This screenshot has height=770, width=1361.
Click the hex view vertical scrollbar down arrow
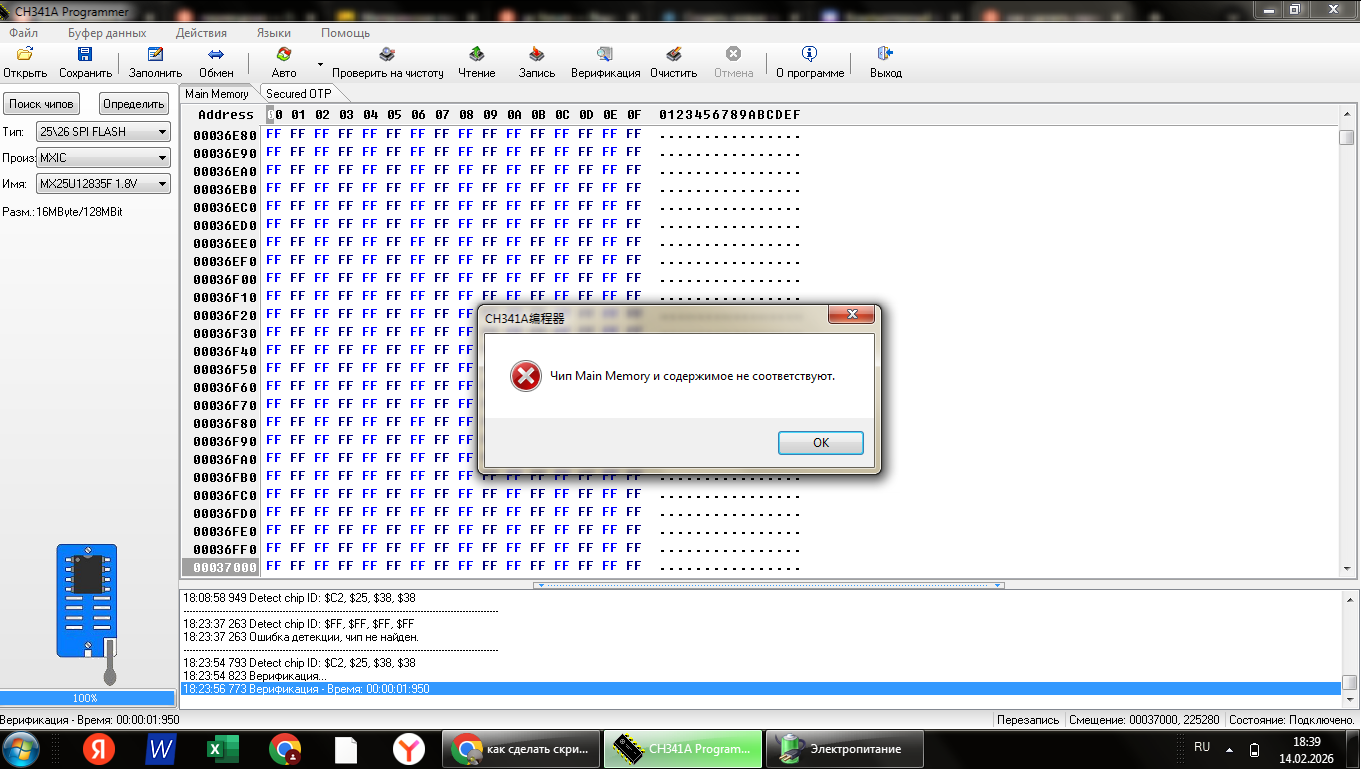point(1346,568)
